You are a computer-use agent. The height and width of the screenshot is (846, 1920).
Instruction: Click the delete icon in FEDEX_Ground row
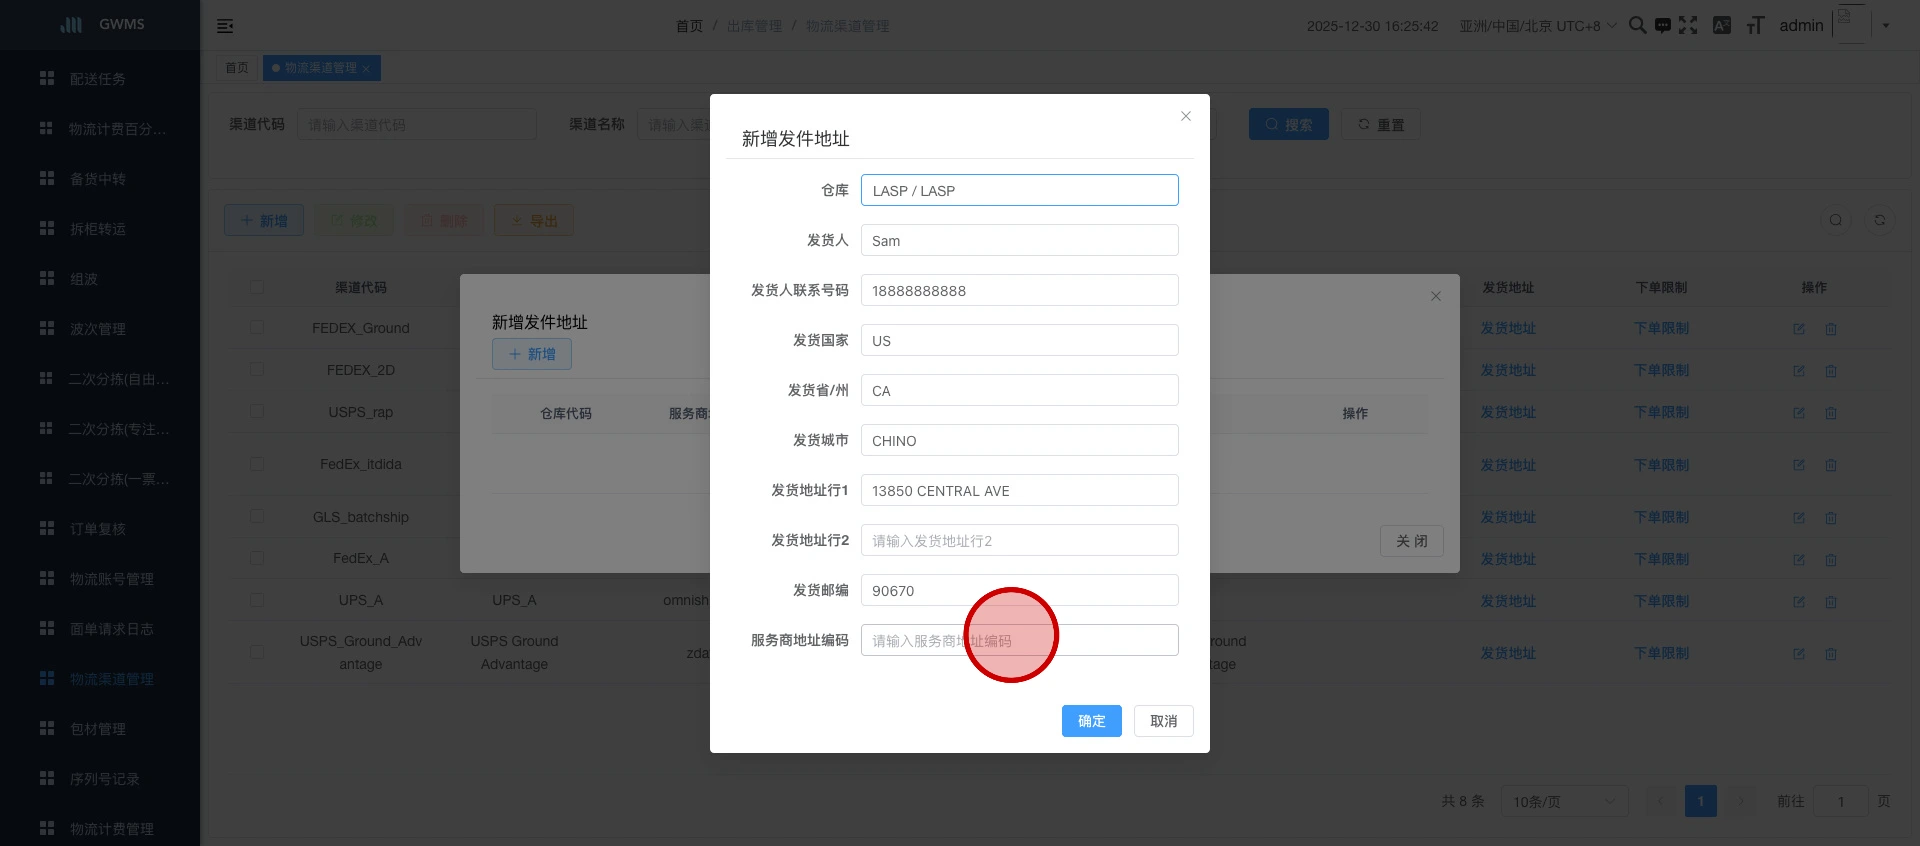point(1831,329)
